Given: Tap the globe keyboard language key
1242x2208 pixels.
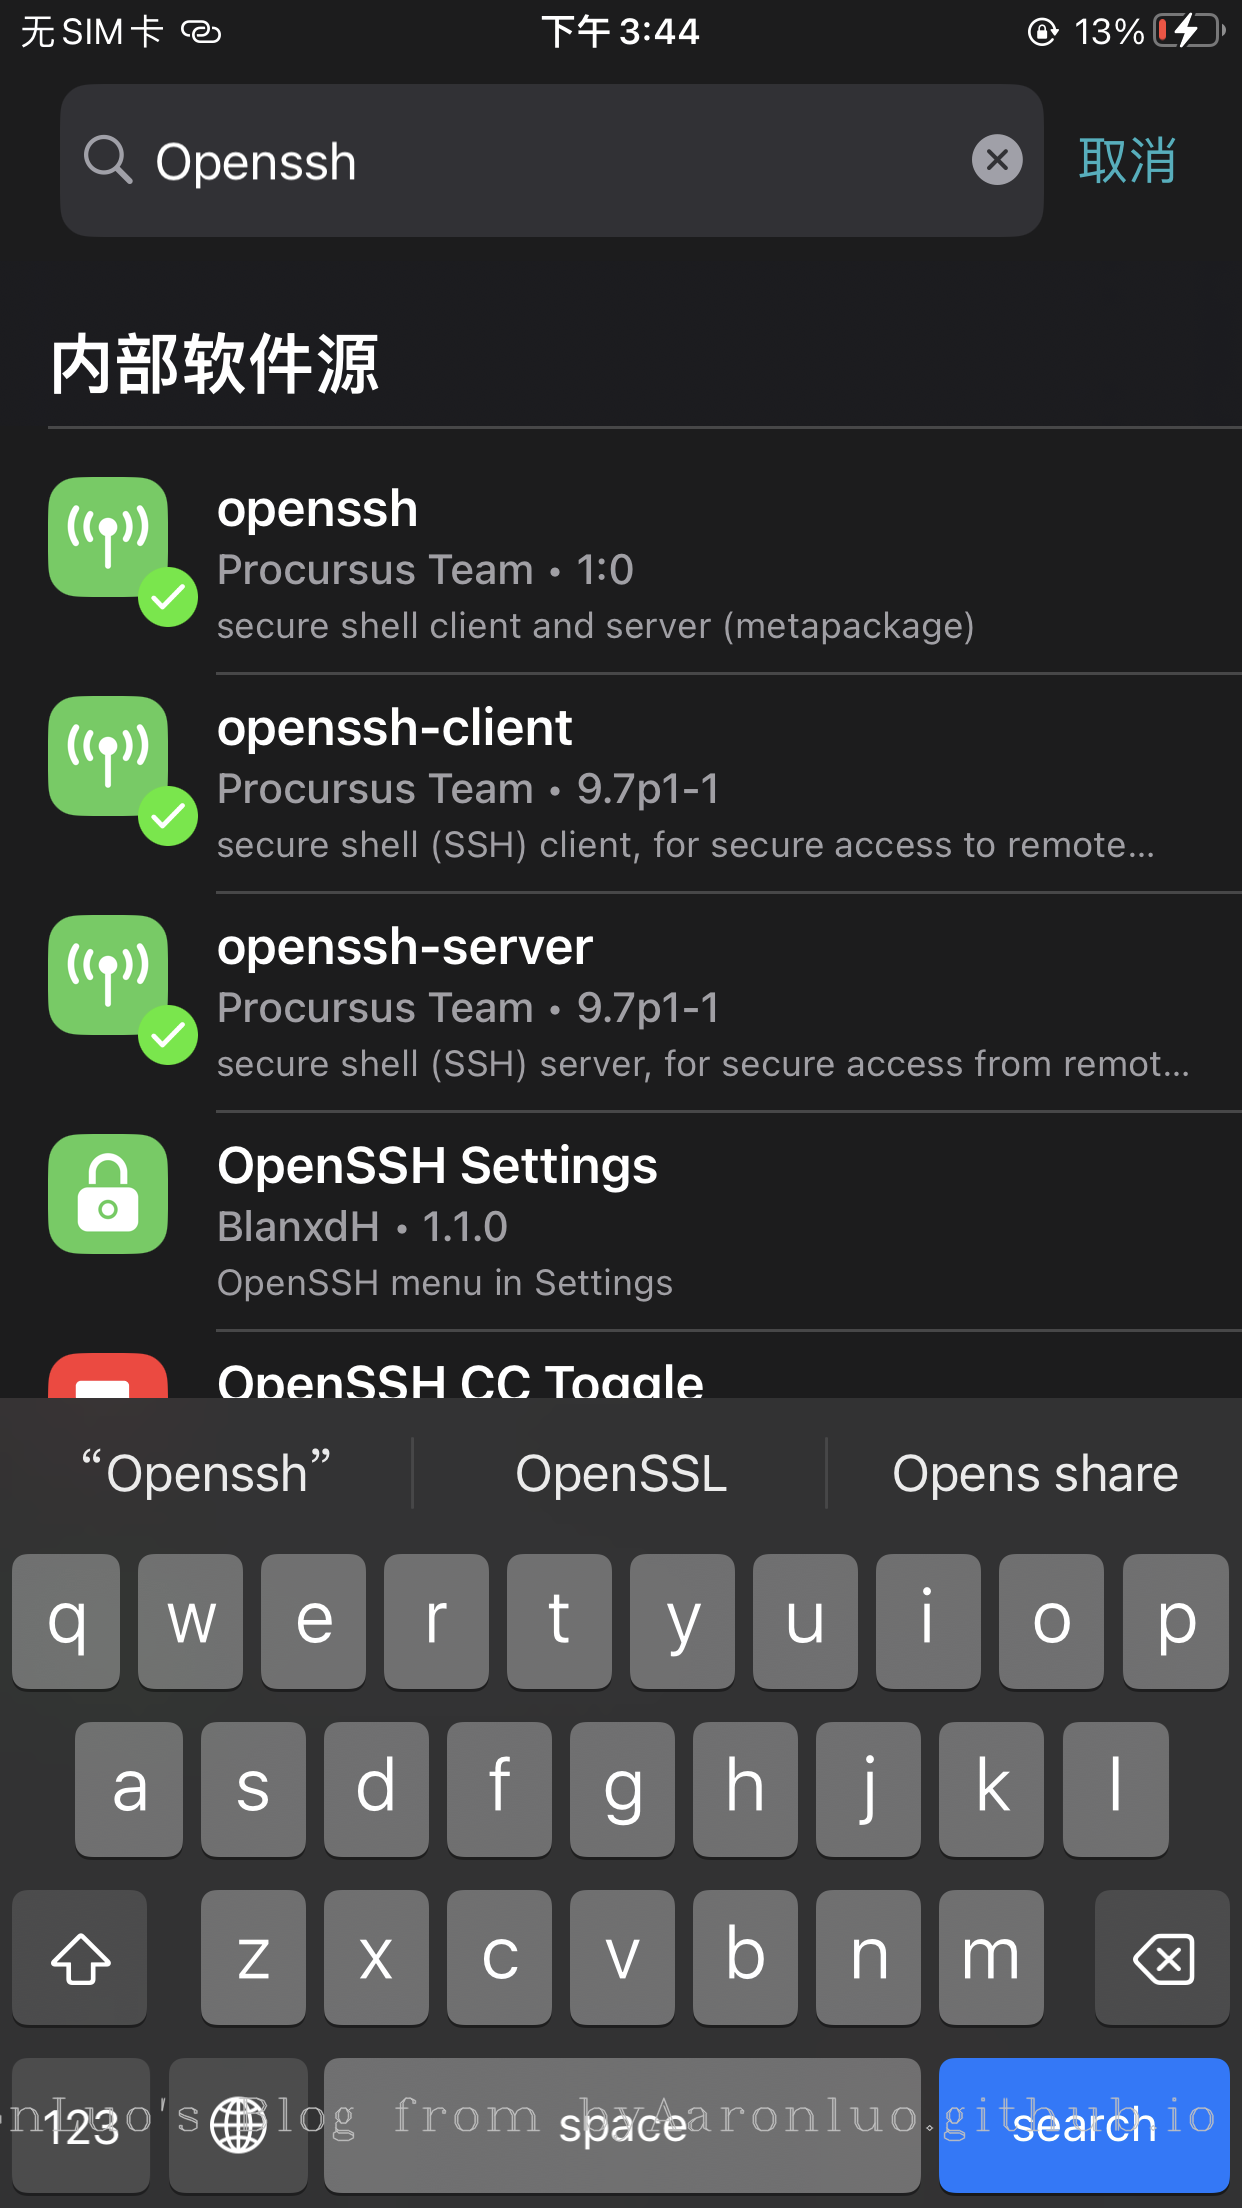Looking at the screenshot, I should point(238,2125).
